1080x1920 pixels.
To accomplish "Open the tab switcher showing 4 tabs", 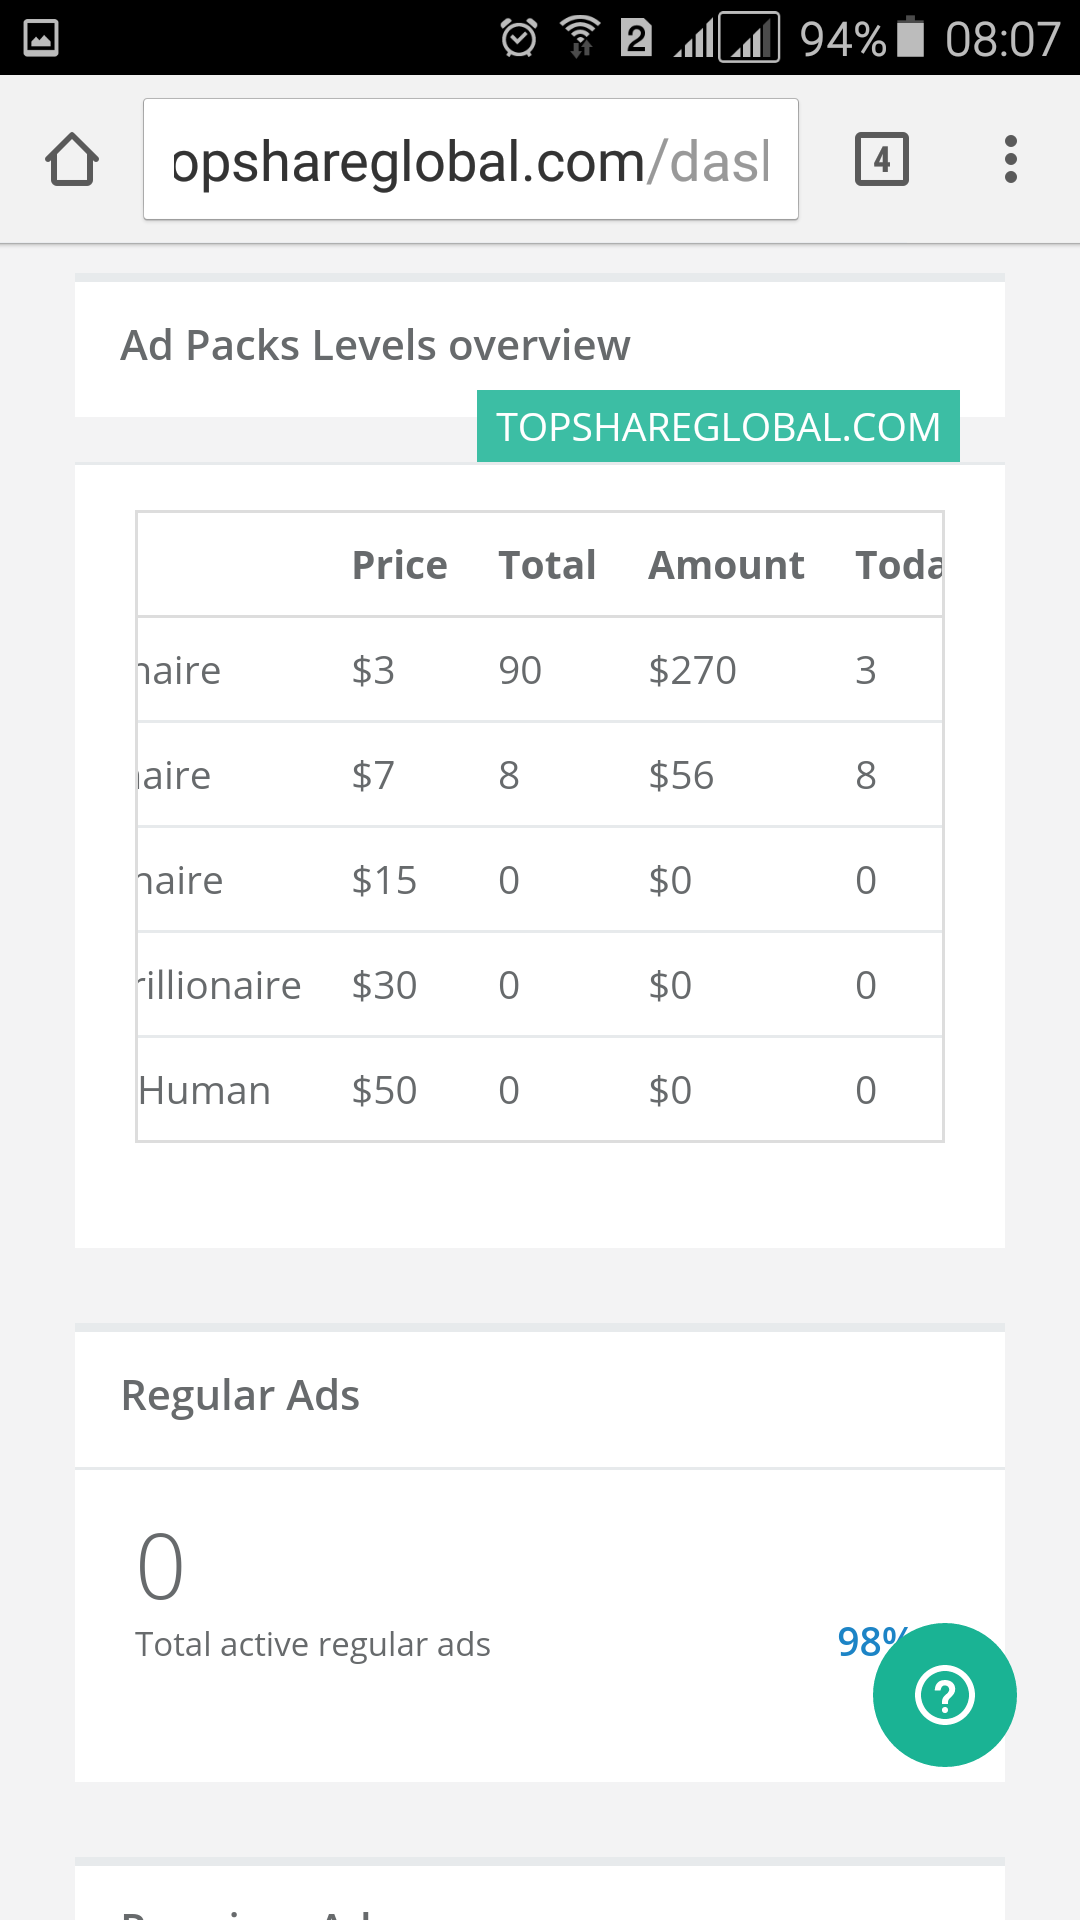I will click(x=881, y=160).
